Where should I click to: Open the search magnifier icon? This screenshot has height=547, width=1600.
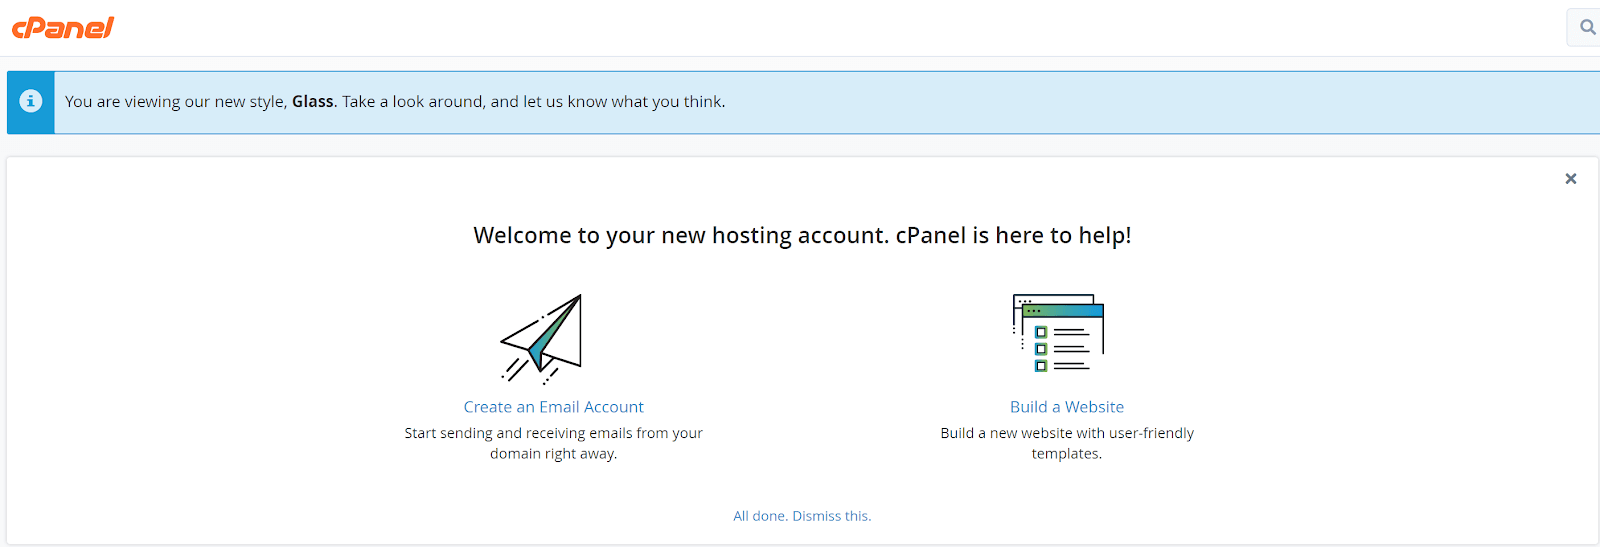[x=1587, y=27]
